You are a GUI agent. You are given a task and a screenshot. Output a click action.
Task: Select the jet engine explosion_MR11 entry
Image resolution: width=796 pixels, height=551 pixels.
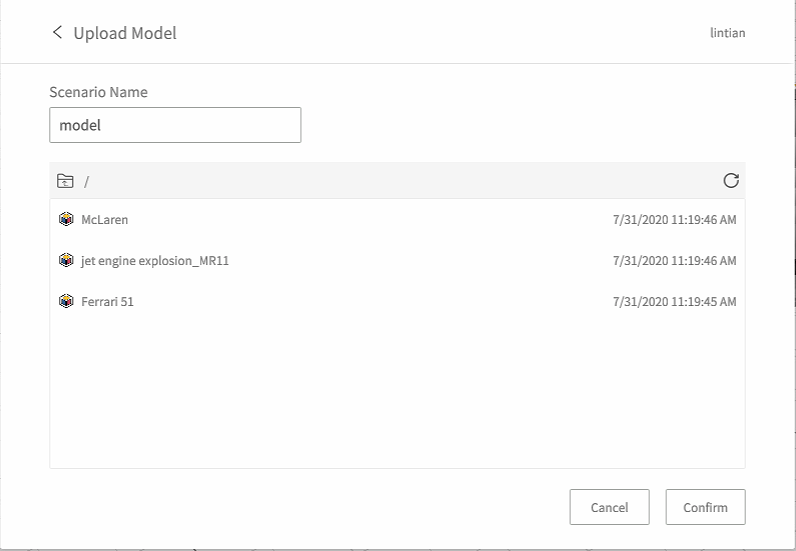[397, 261]
